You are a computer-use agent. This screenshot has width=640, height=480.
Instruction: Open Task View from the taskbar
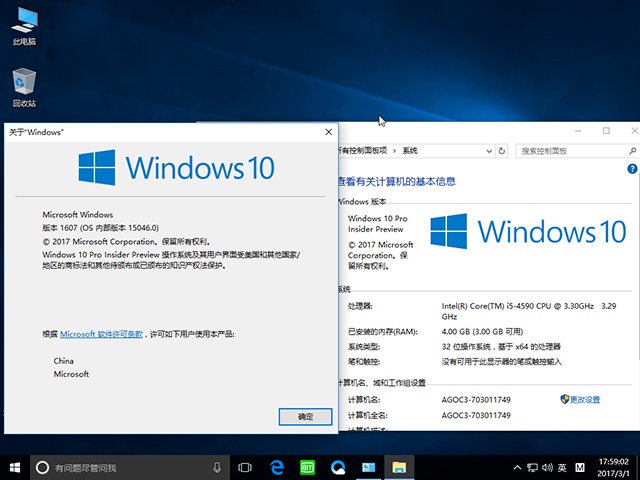click(245, 467)
